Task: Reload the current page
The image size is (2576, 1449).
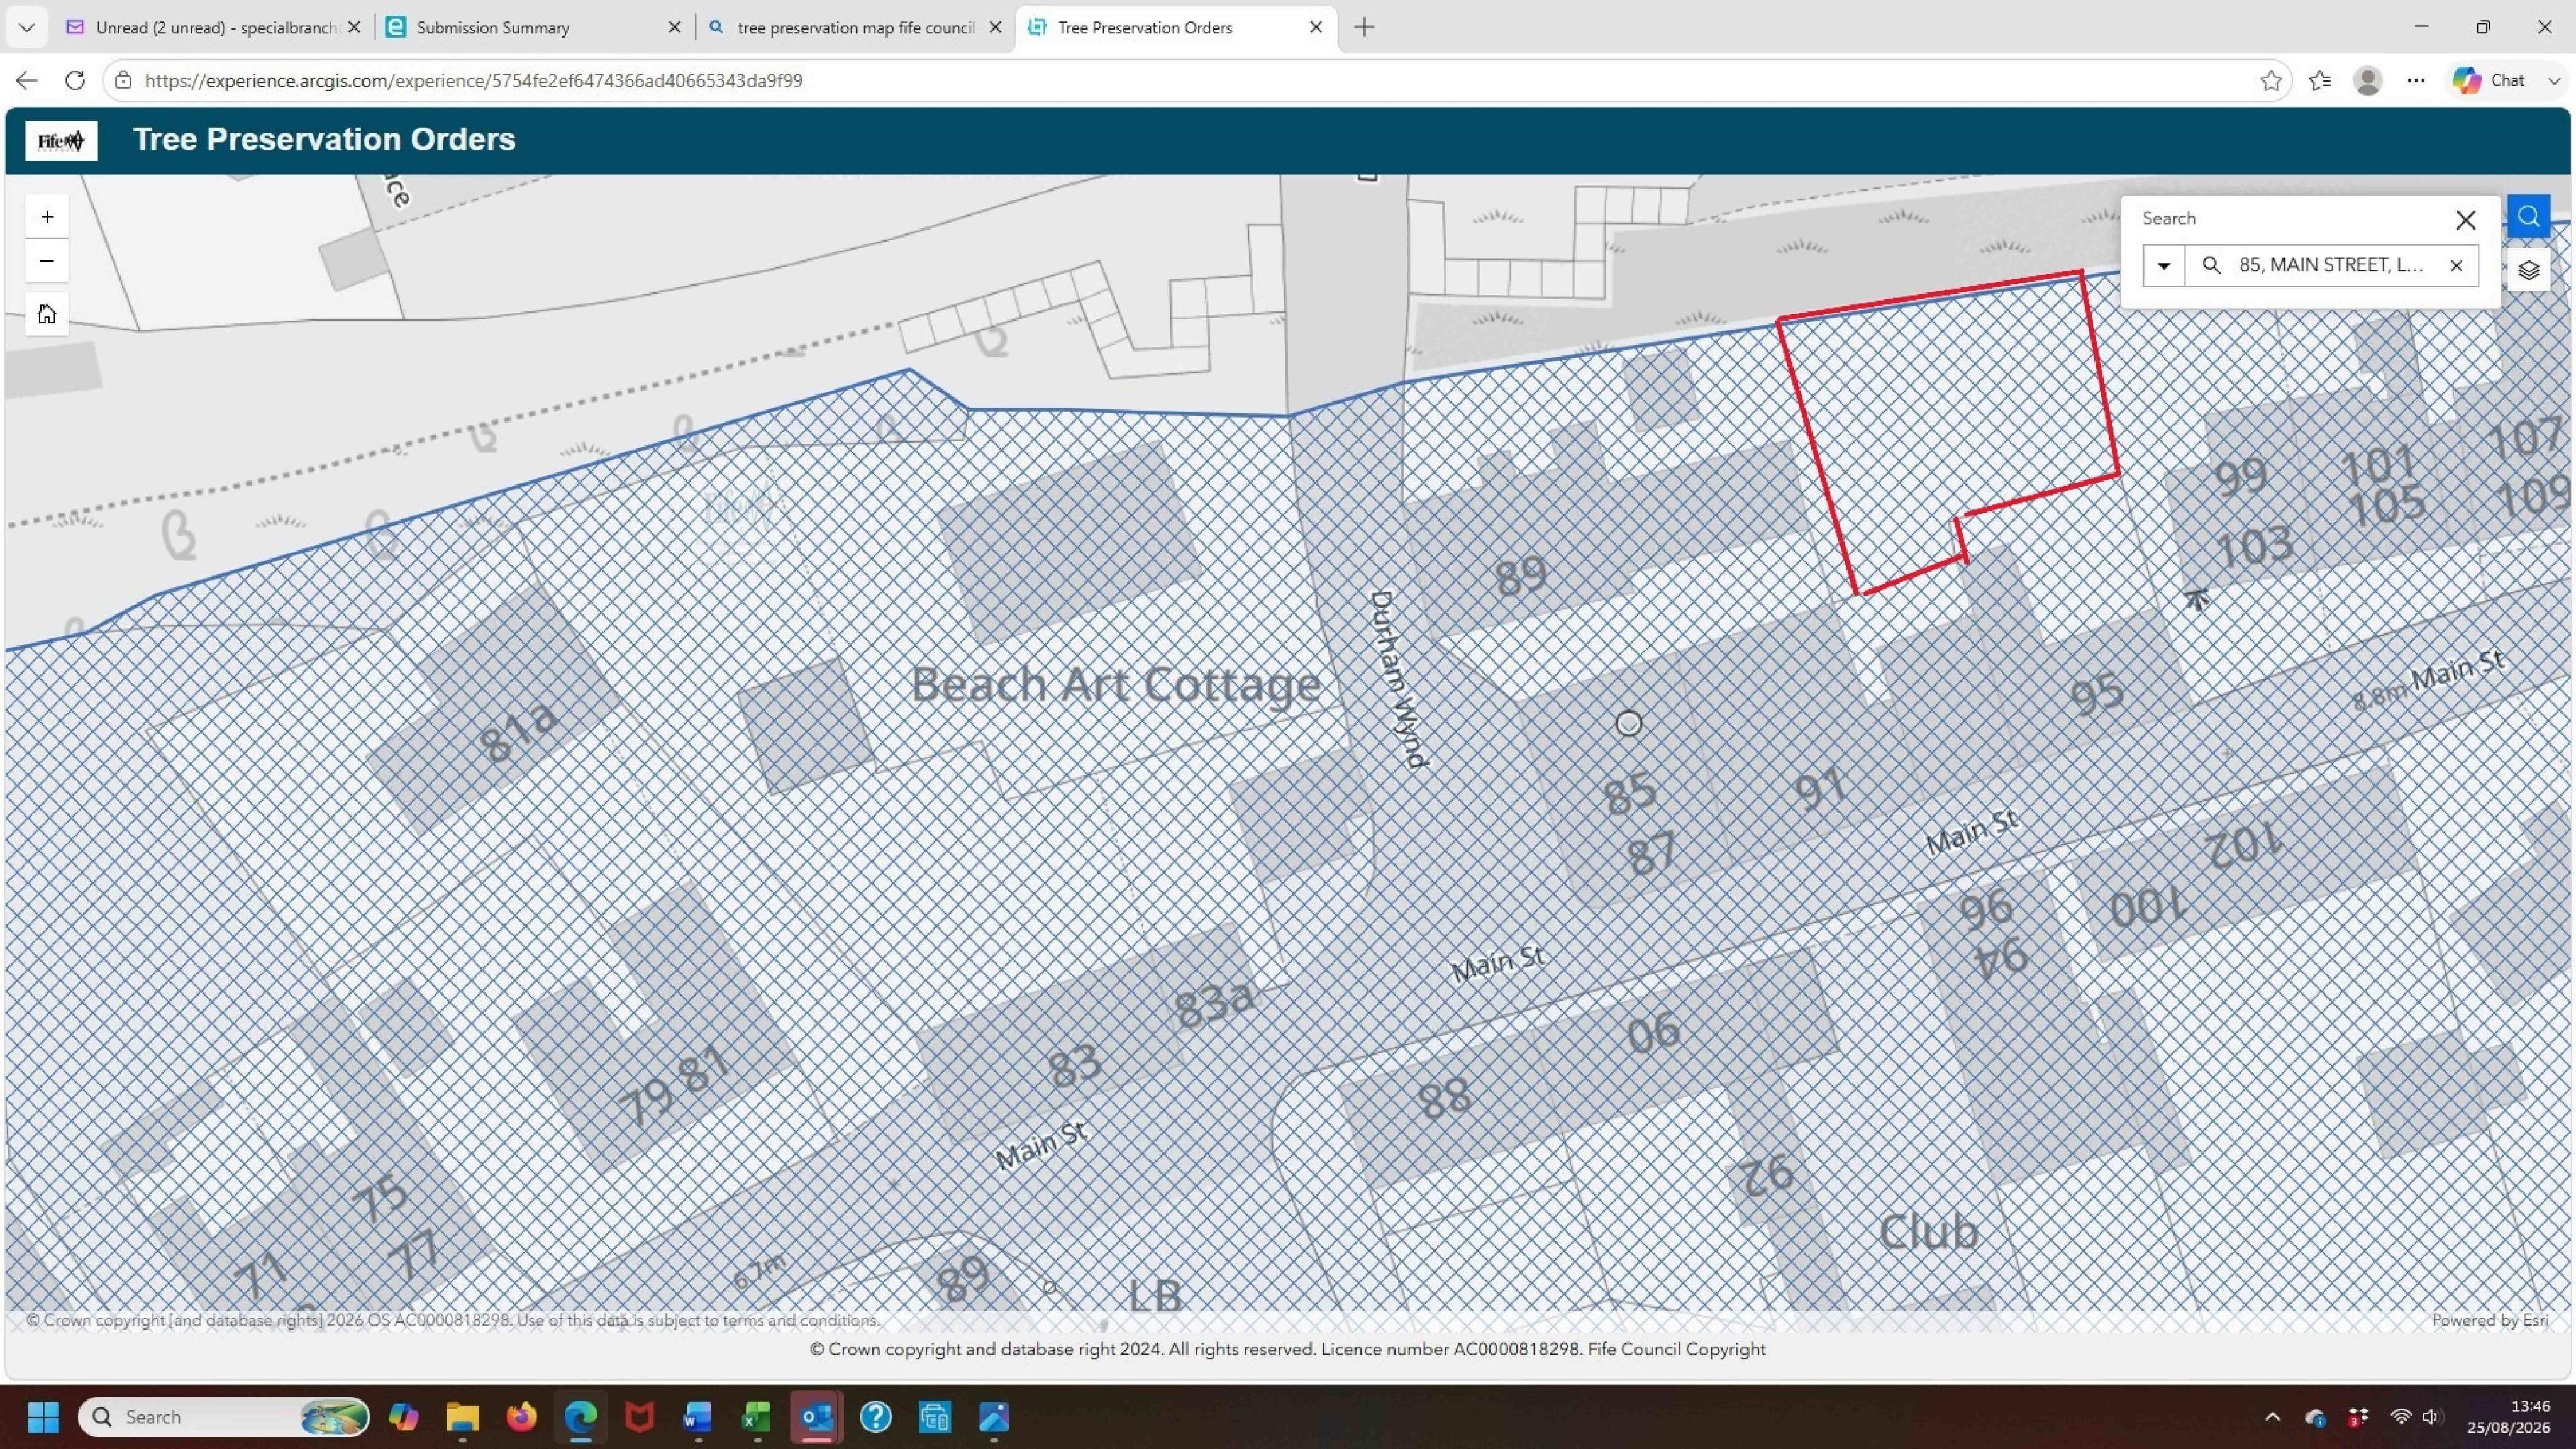Action: (x=75, y=80)
